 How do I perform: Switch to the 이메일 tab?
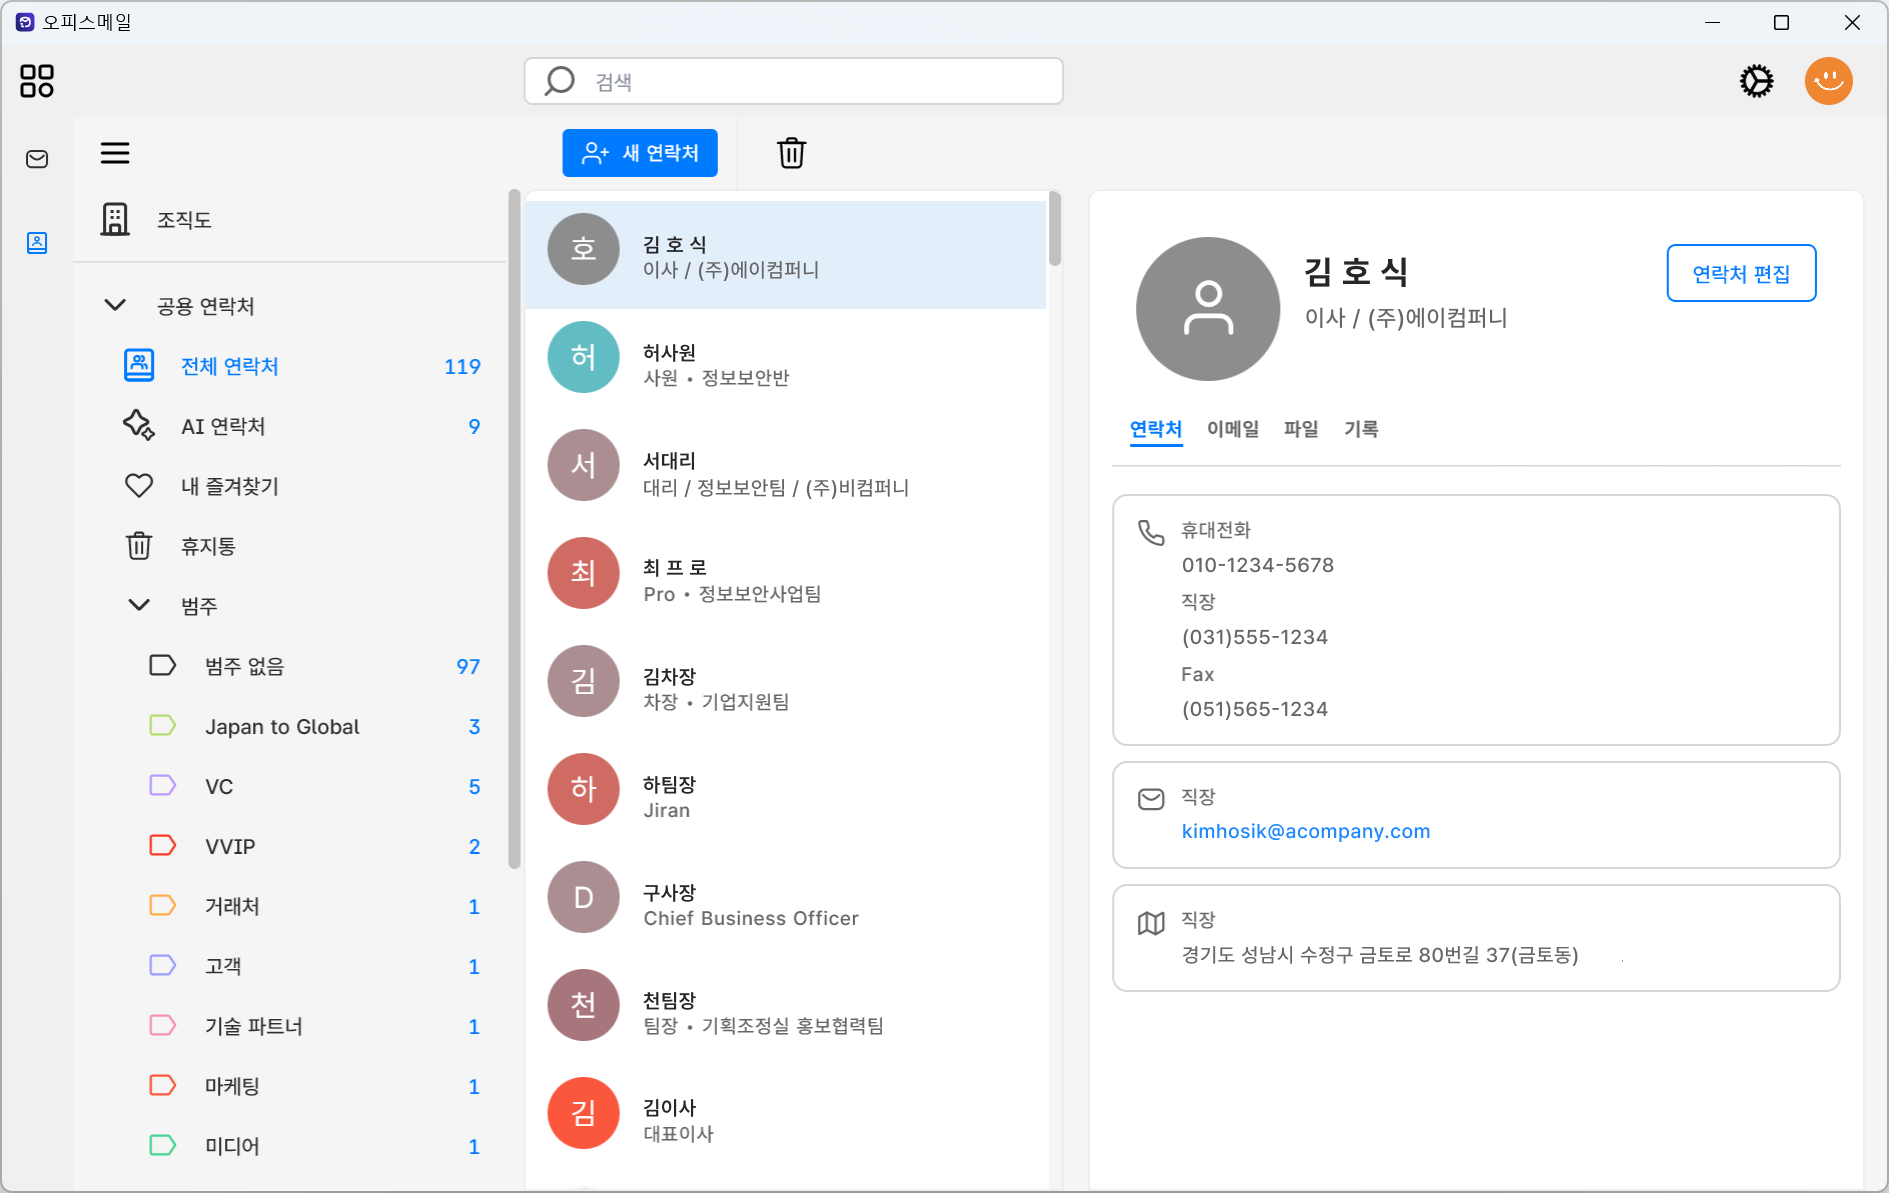click(1233, 429)
